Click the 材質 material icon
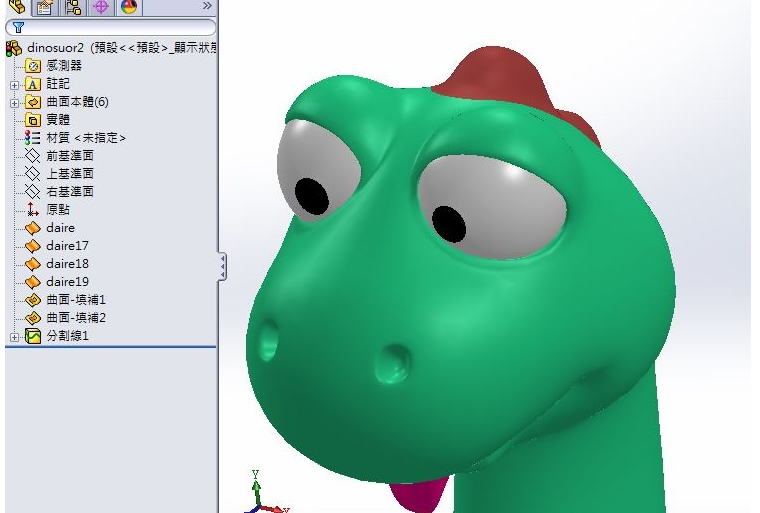This screenshot has width=760, height=513. tap(32, 138)
